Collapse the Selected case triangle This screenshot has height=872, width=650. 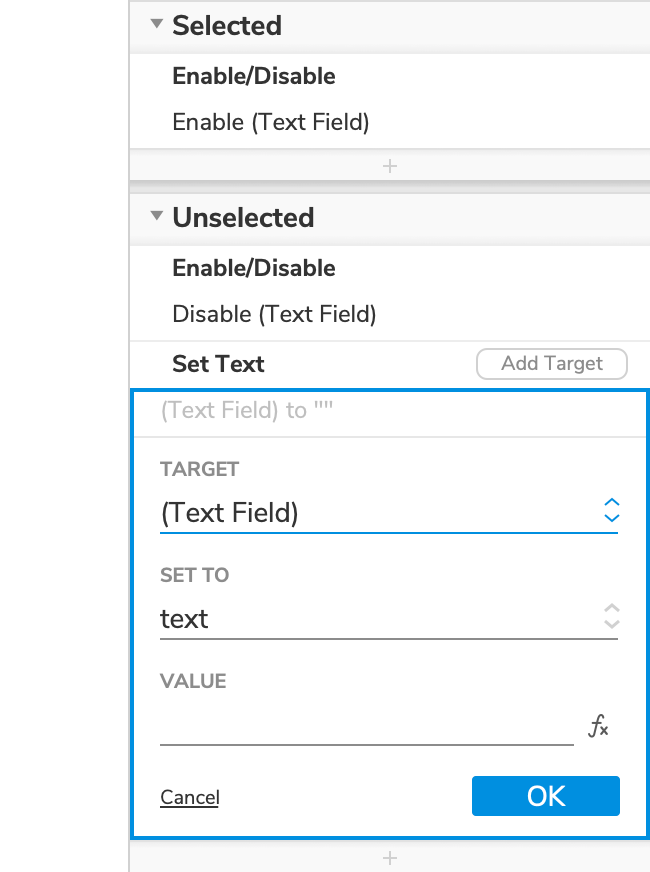[x=156, y=25]
